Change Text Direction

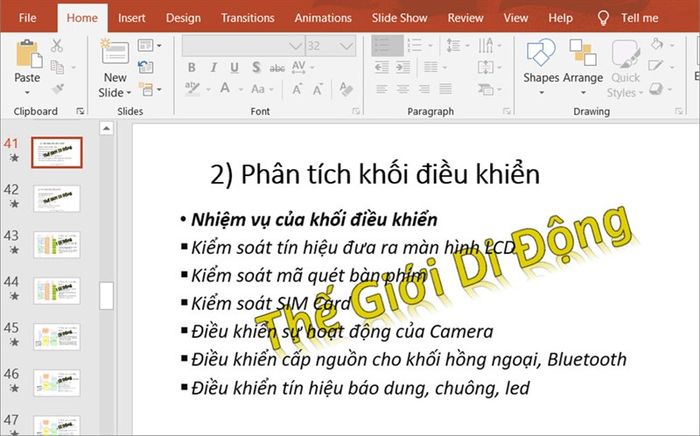(x=490, y=46)
